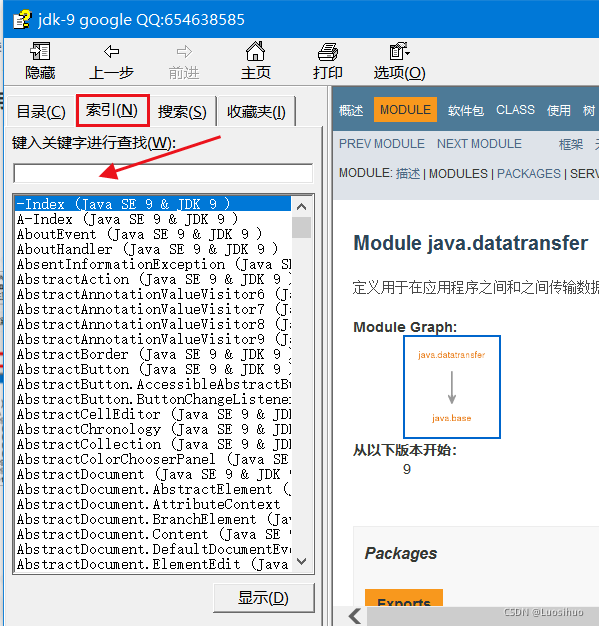
Task: Jump to the 描述 description link
Action: point(408,174)
